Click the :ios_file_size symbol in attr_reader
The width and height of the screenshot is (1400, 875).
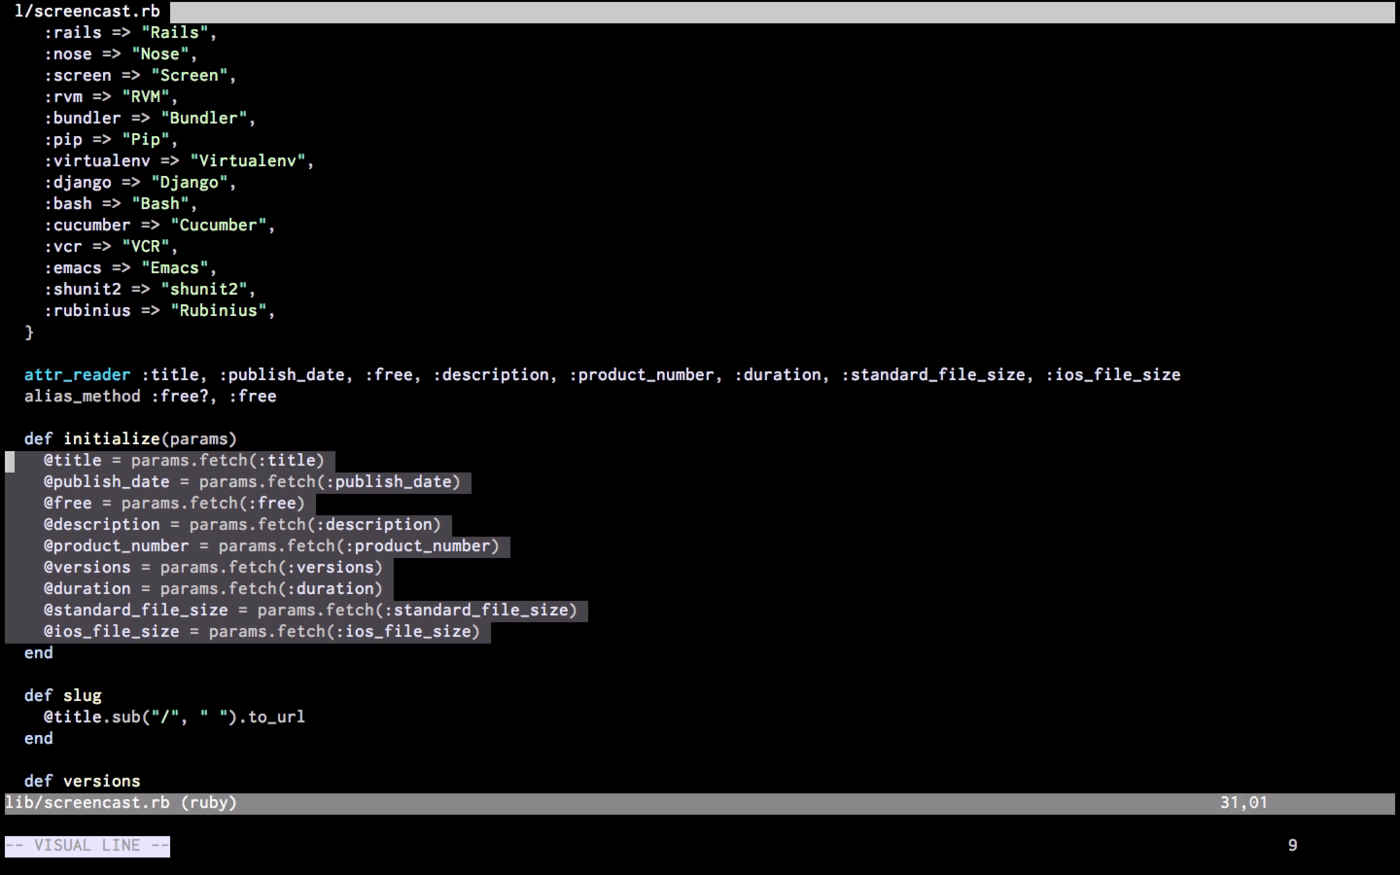tap(1113, 375)
